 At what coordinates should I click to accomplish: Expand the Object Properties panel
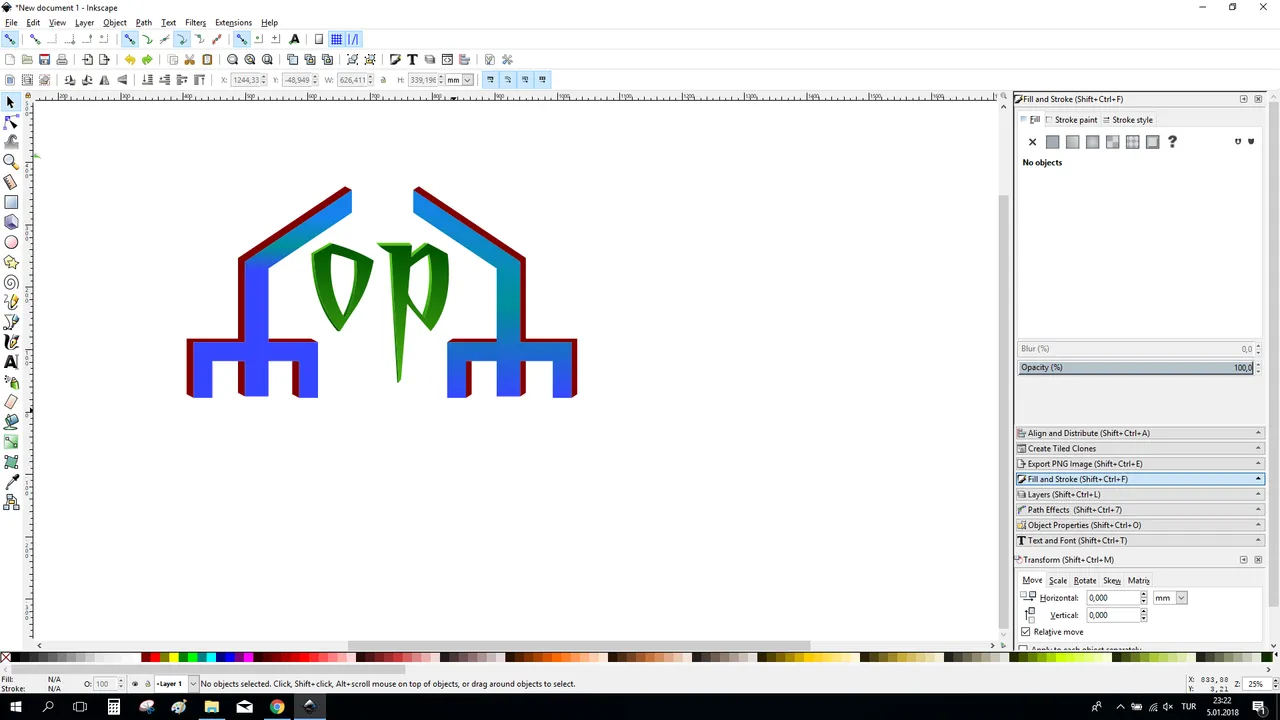click(x=1140, y=525)
